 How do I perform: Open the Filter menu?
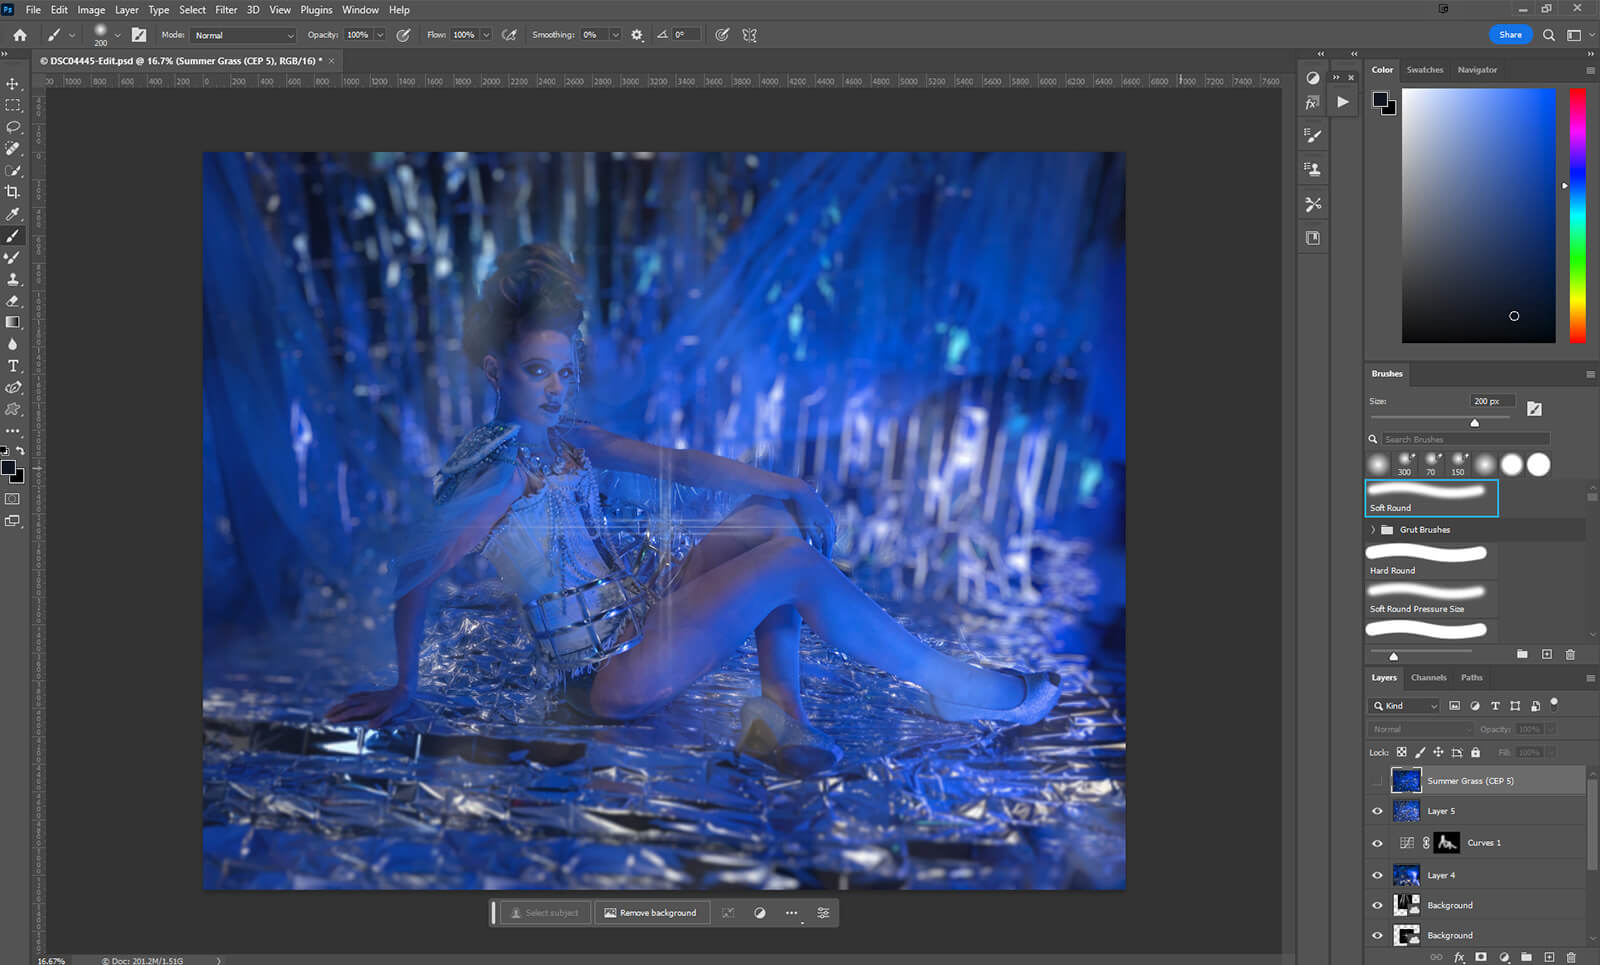226,10
